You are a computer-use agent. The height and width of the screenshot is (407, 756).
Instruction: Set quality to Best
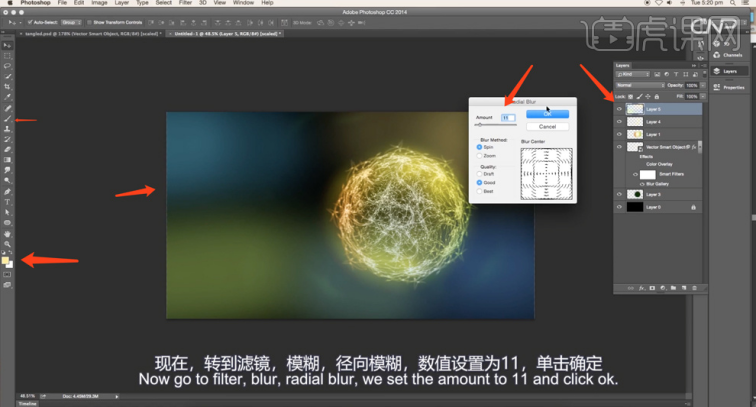tap(479, 191)
